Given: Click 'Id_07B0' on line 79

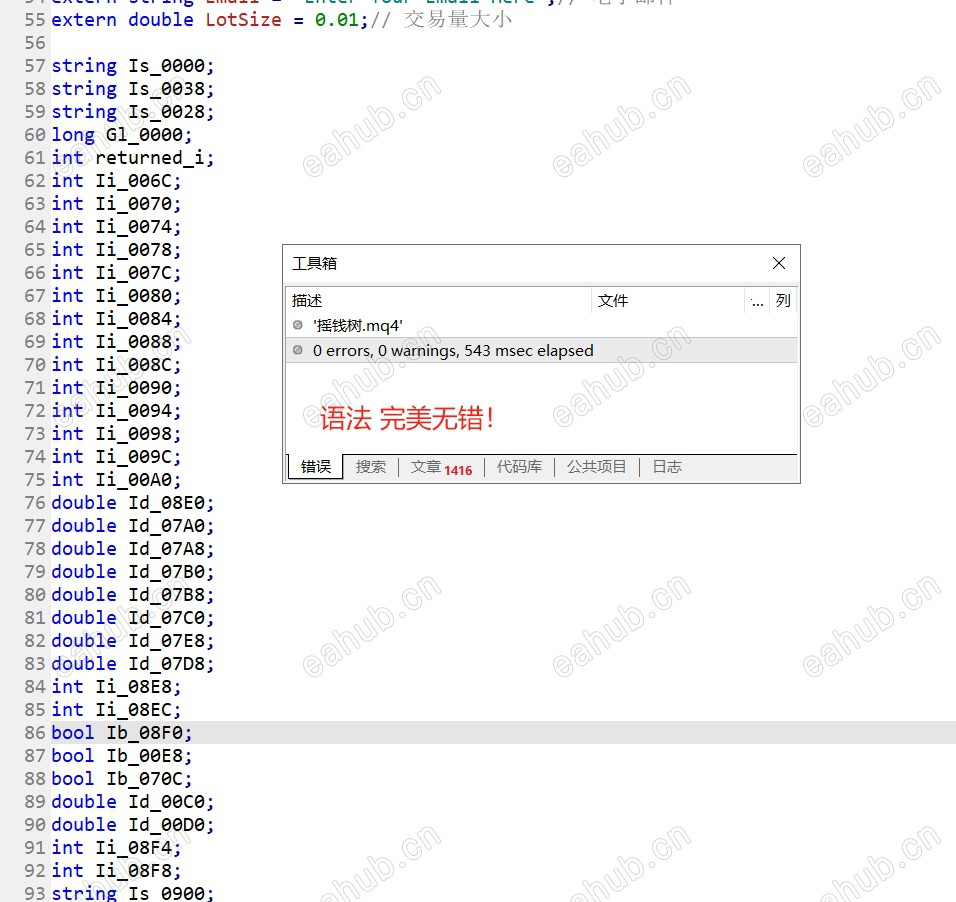Looking at the screenshot, I should click(x=166, y=572).
